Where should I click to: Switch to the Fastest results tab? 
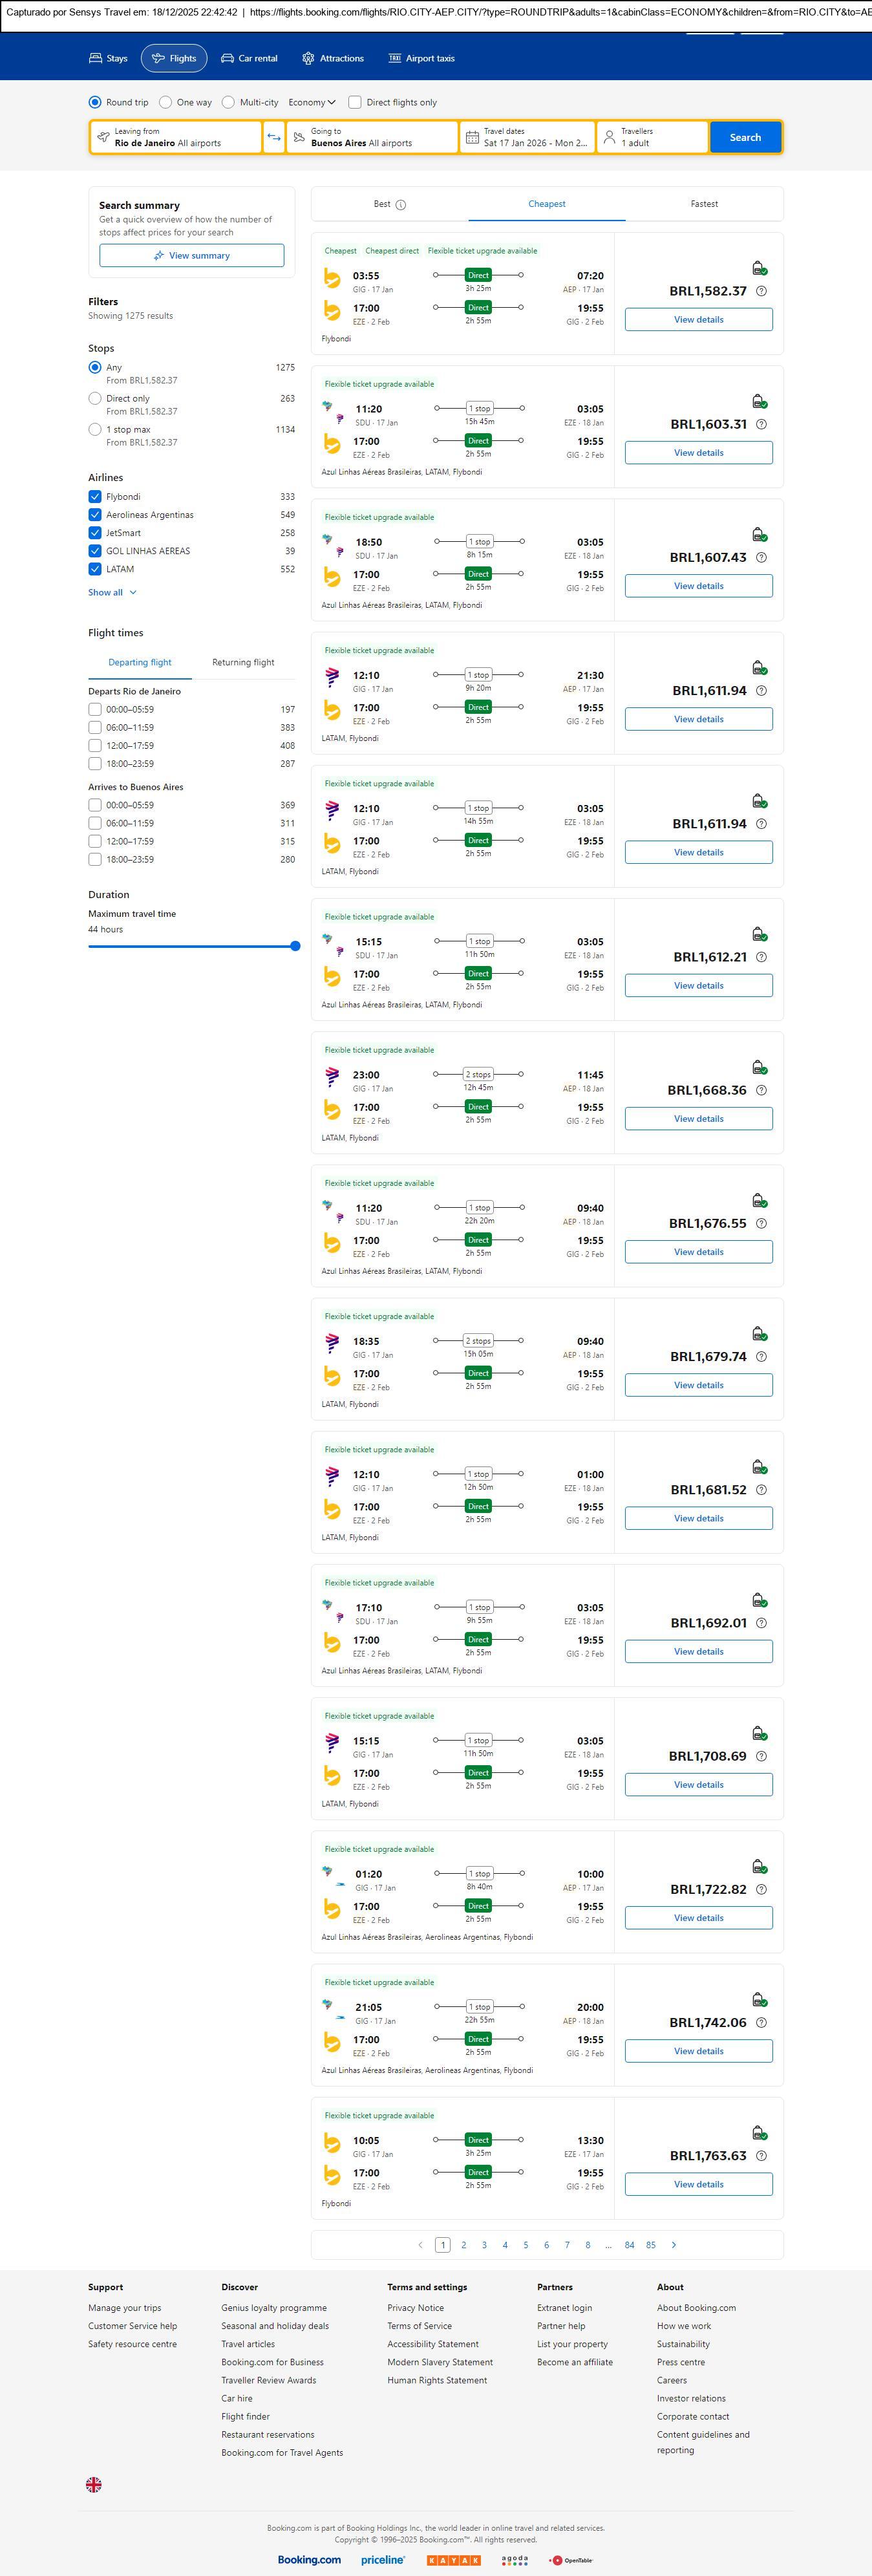[704, 204]
